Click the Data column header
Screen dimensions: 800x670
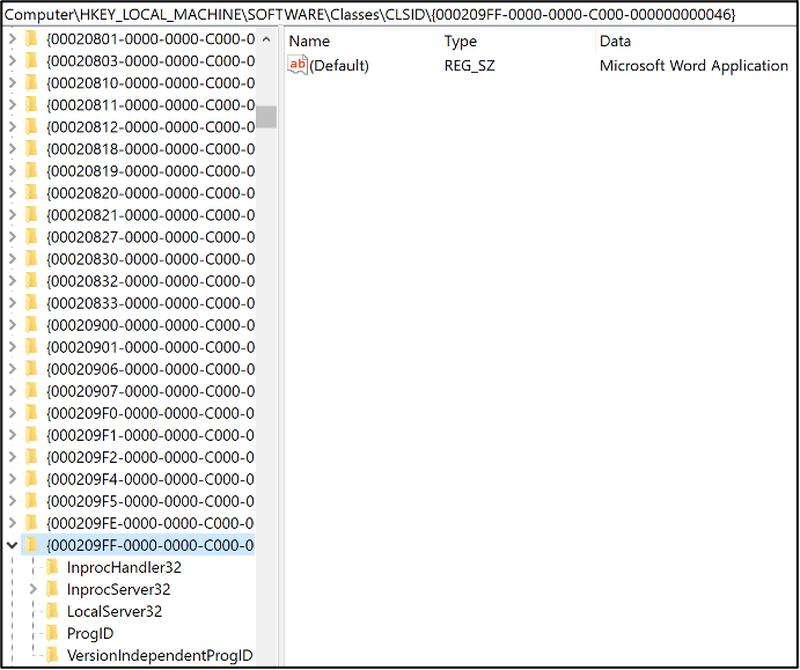pyautogui.click(x=615, y=41)
